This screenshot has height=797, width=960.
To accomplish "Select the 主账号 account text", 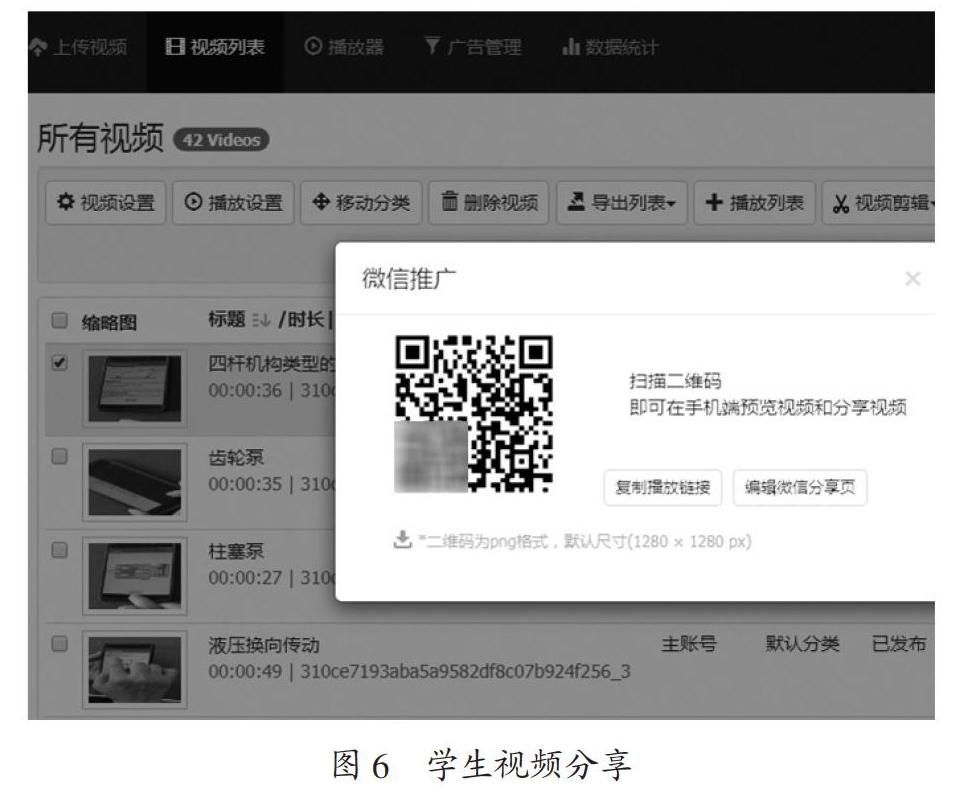I will click(x=689, y=643).
